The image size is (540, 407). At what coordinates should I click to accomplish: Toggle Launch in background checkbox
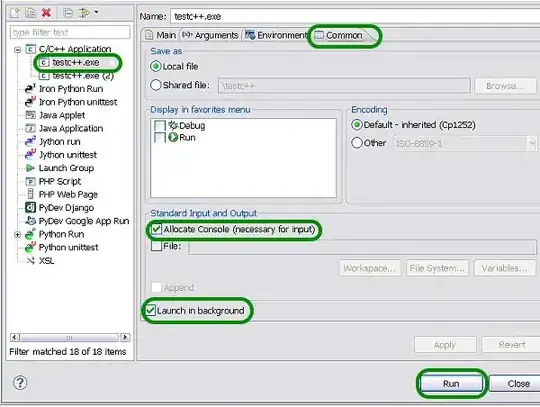point(150,311)
